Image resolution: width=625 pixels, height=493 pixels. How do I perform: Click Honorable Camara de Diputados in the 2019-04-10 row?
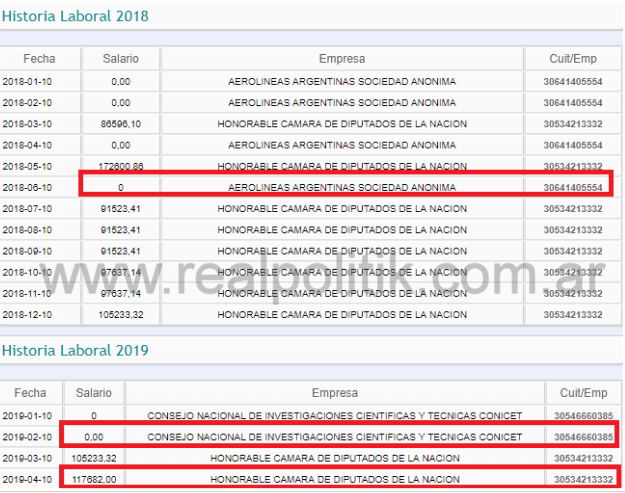(x=335, y=479)
